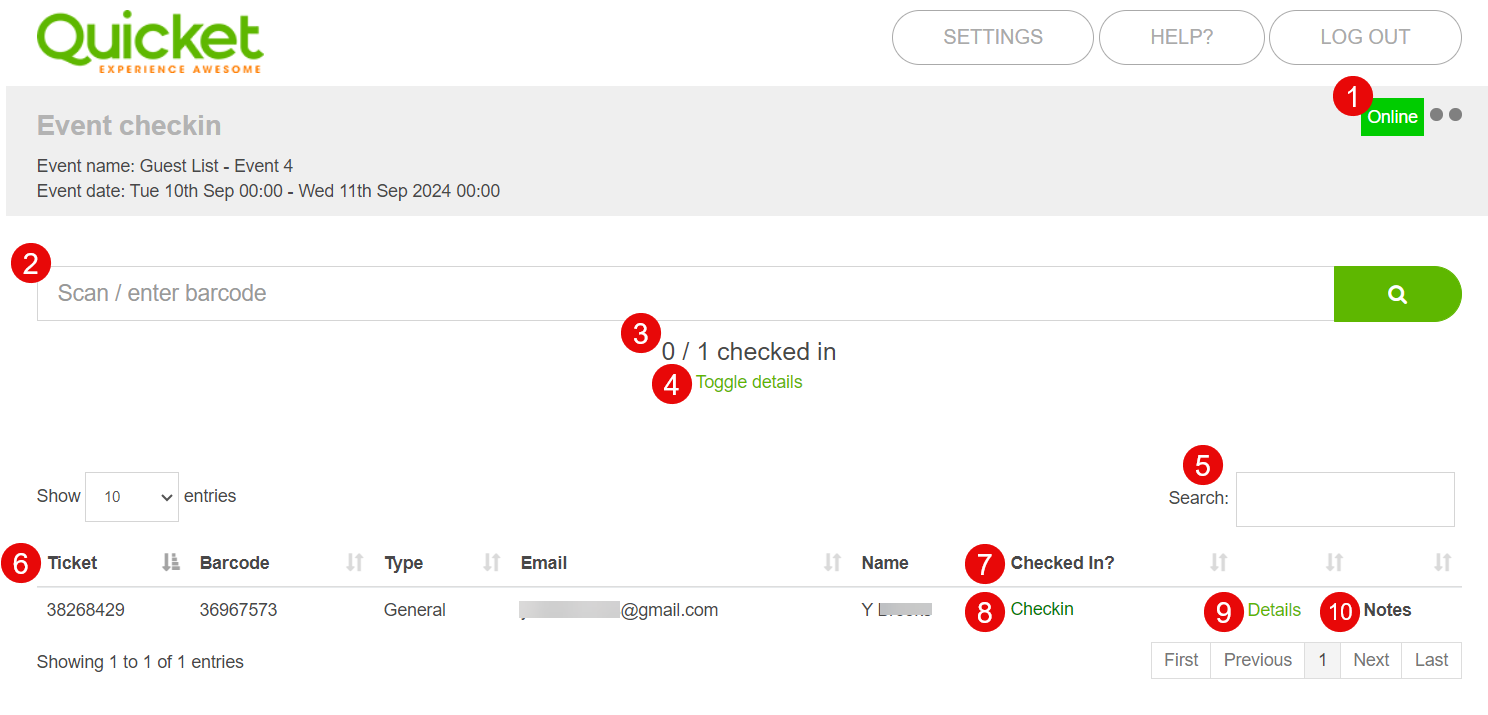Sort by Type column arrows
Viewport: 1488px width, 715px height.
(491, 563)
